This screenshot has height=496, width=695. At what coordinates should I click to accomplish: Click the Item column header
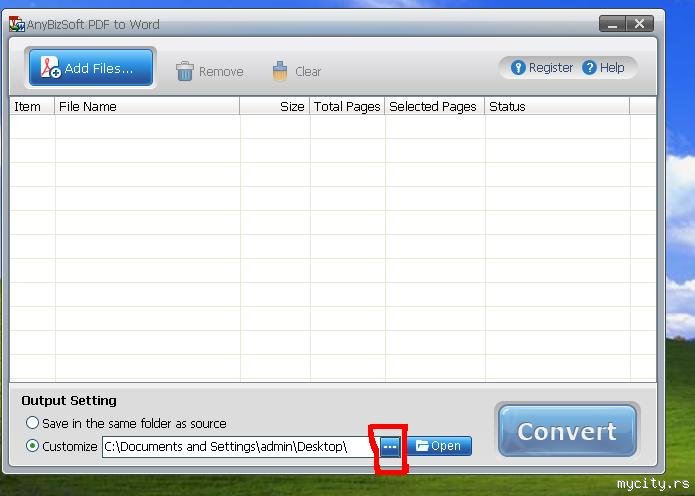pyautogui.click(x=32, y=106)
